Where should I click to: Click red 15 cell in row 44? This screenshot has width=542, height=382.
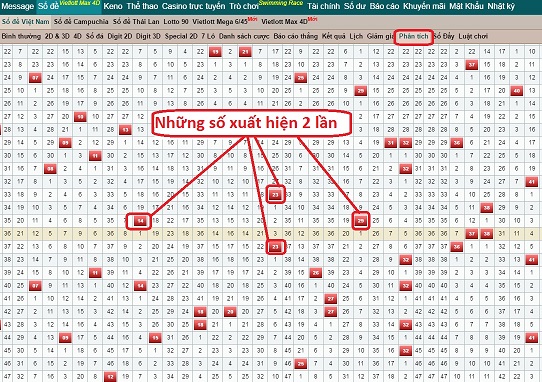pyautogui.click(x=155, y=338)
